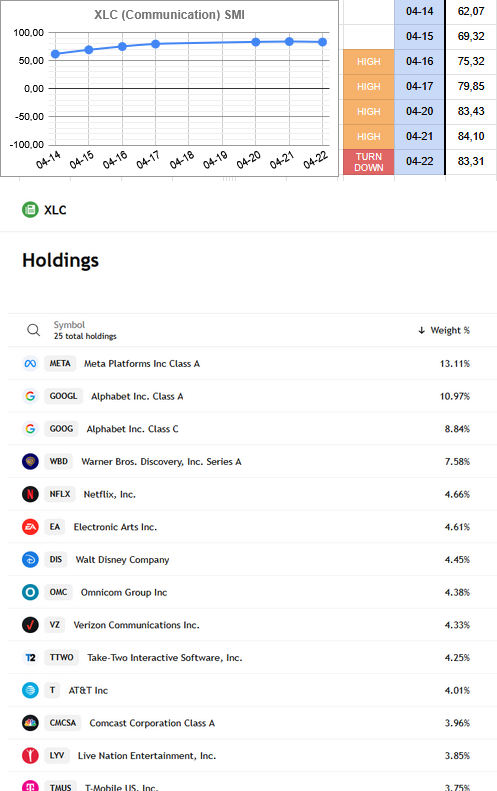Viewport: 497px width, 791px height.
Task: Open the GOOG ticker tag
Action: coord(62,429)
